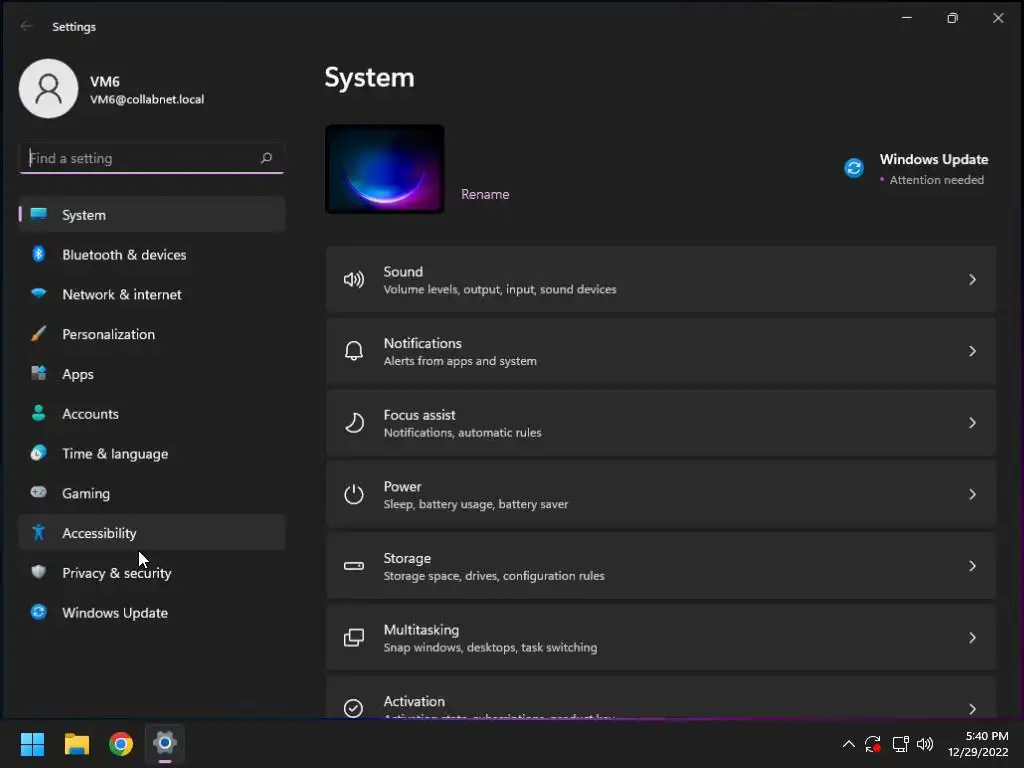The image size is (1024, 768).
Task: Launch Google Chrome from taskbar
Action: pos(121,744)
